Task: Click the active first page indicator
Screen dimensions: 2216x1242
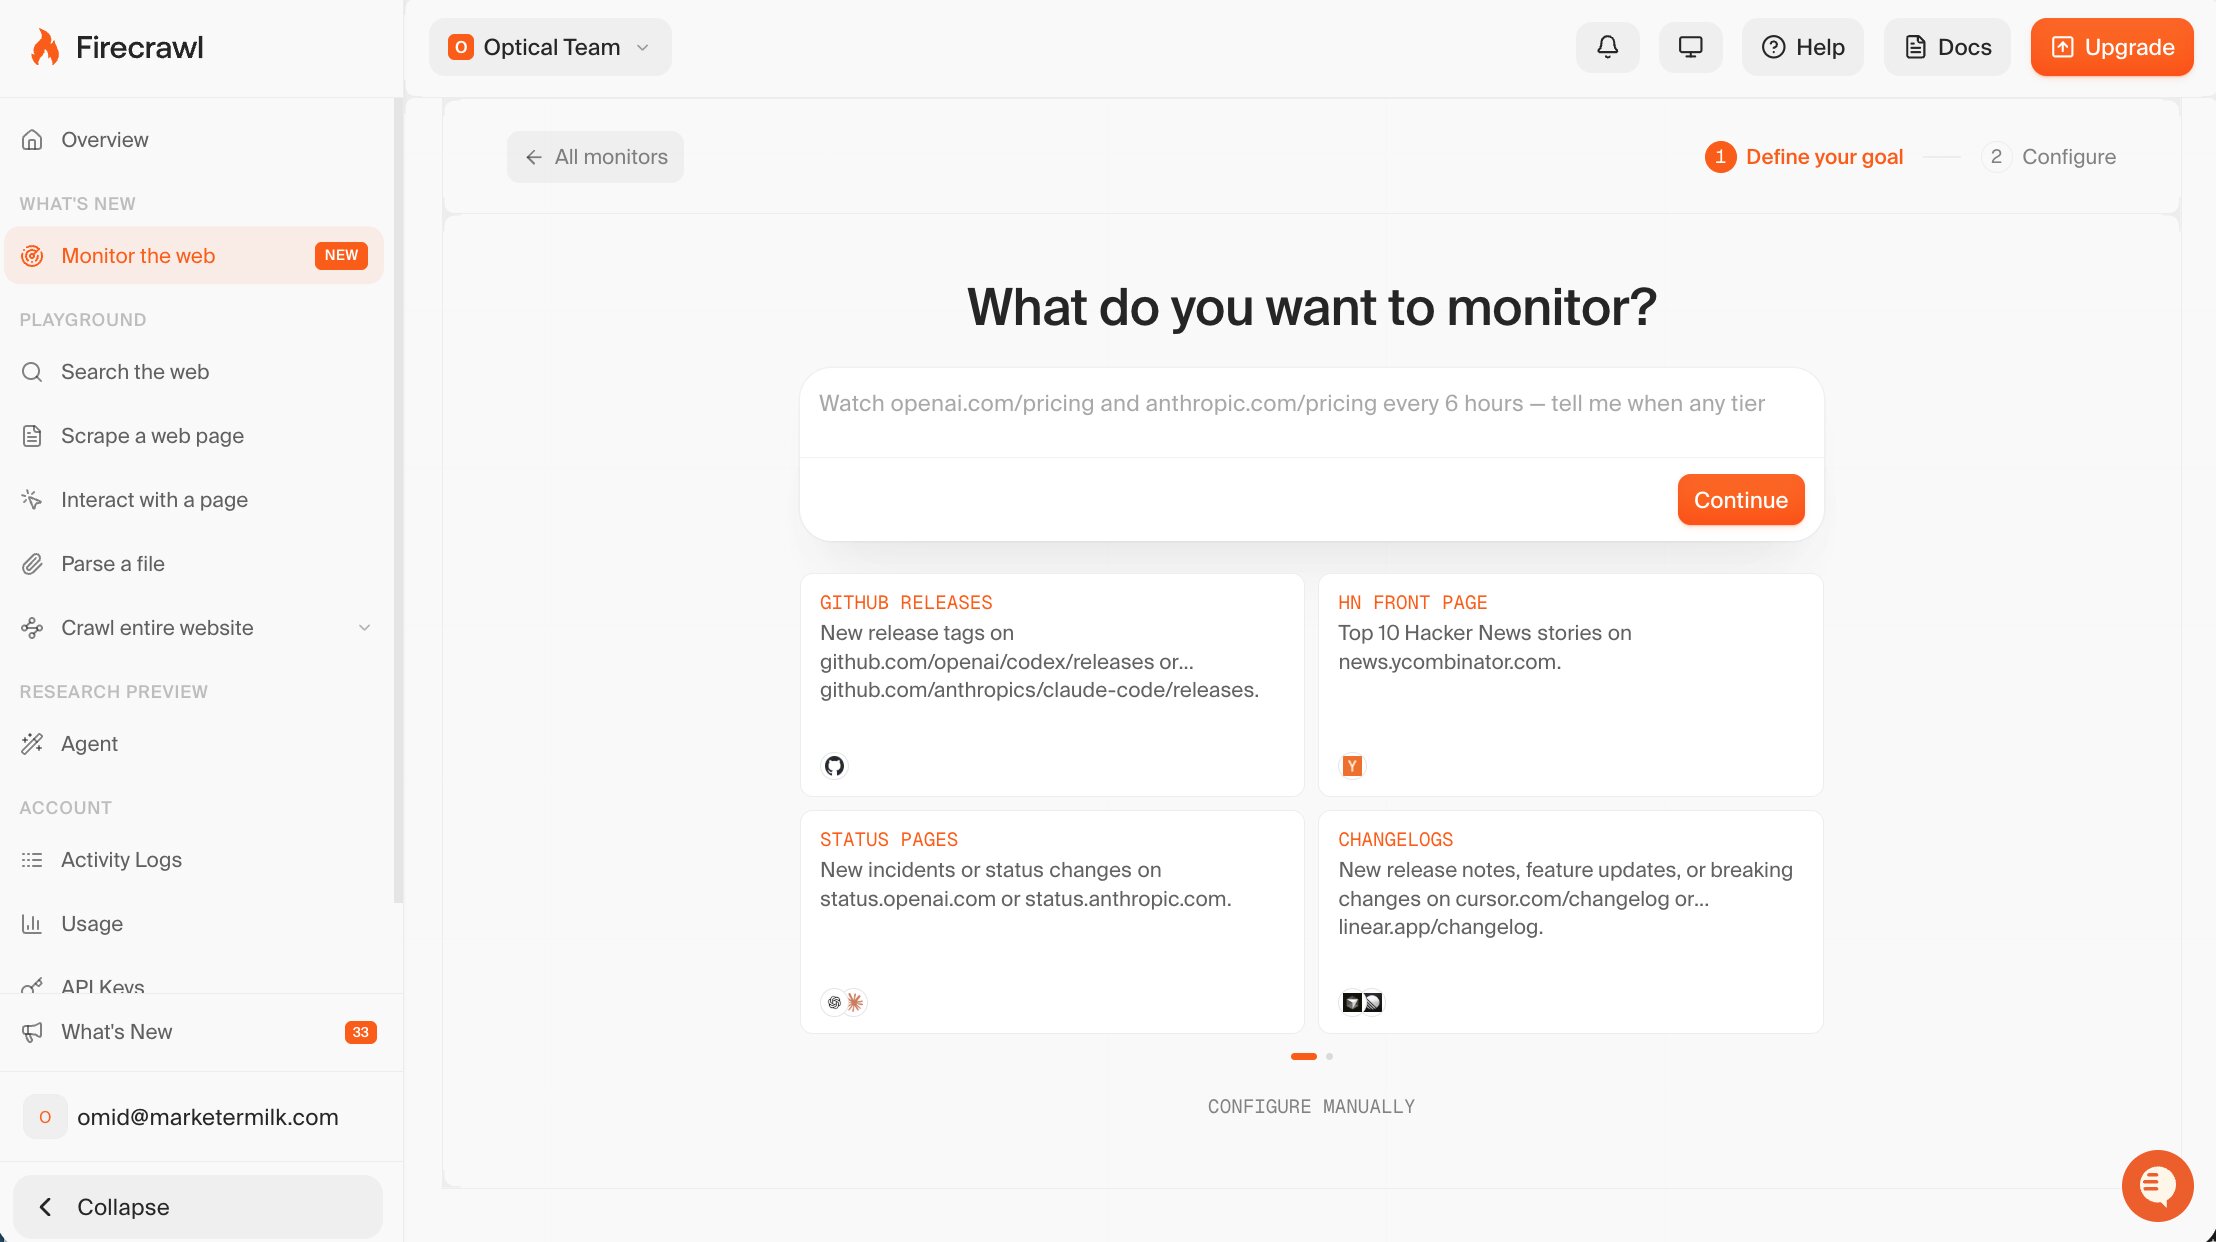Action: pos(1304,1056)
